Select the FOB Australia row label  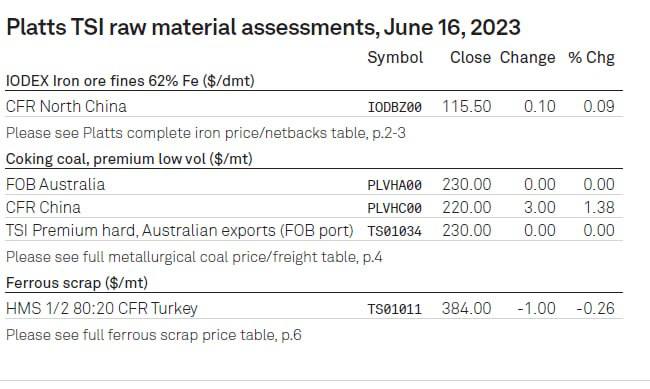(56, 185)
